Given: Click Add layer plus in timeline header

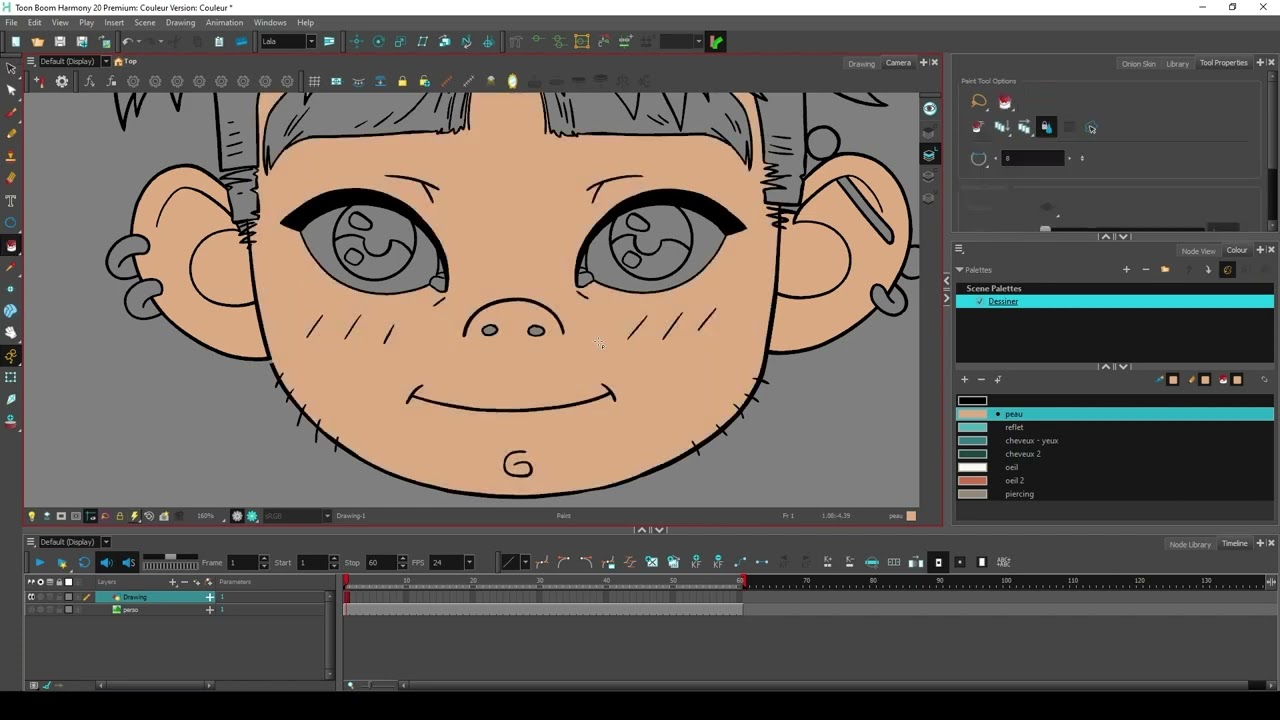Looking at the screenshot, I should coord(172,582).
